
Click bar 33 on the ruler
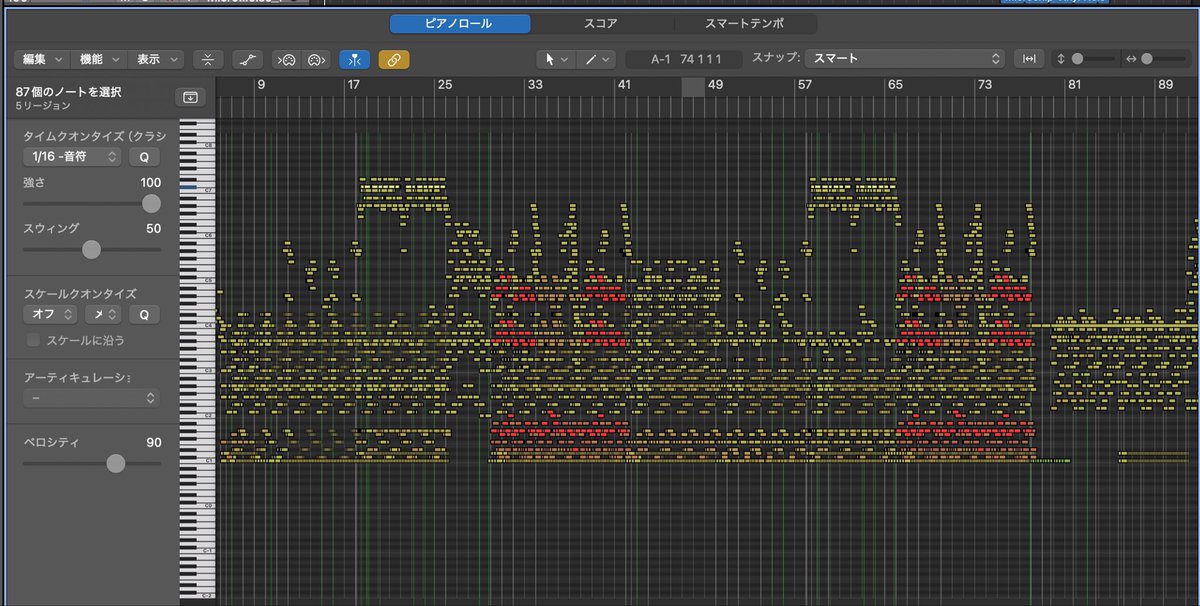(x=536, y=87)
